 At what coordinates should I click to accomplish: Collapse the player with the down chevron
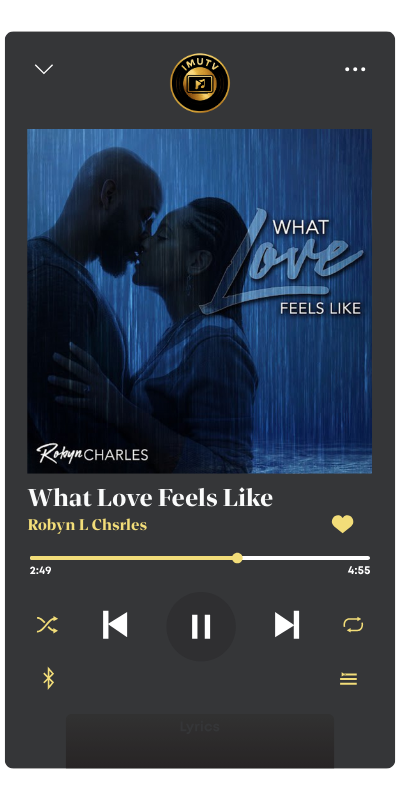(44, 69)
